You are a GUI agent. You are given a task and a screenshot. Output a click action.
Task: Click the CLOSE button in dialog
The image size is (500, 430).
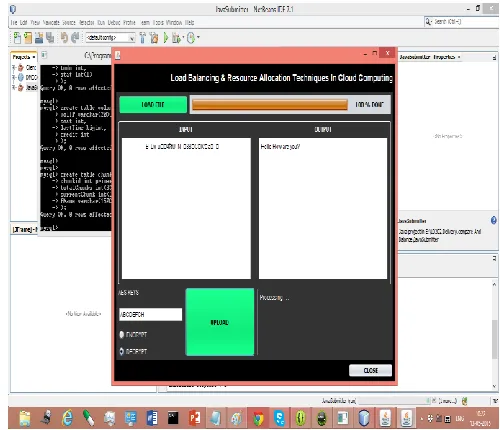(370, 370)
